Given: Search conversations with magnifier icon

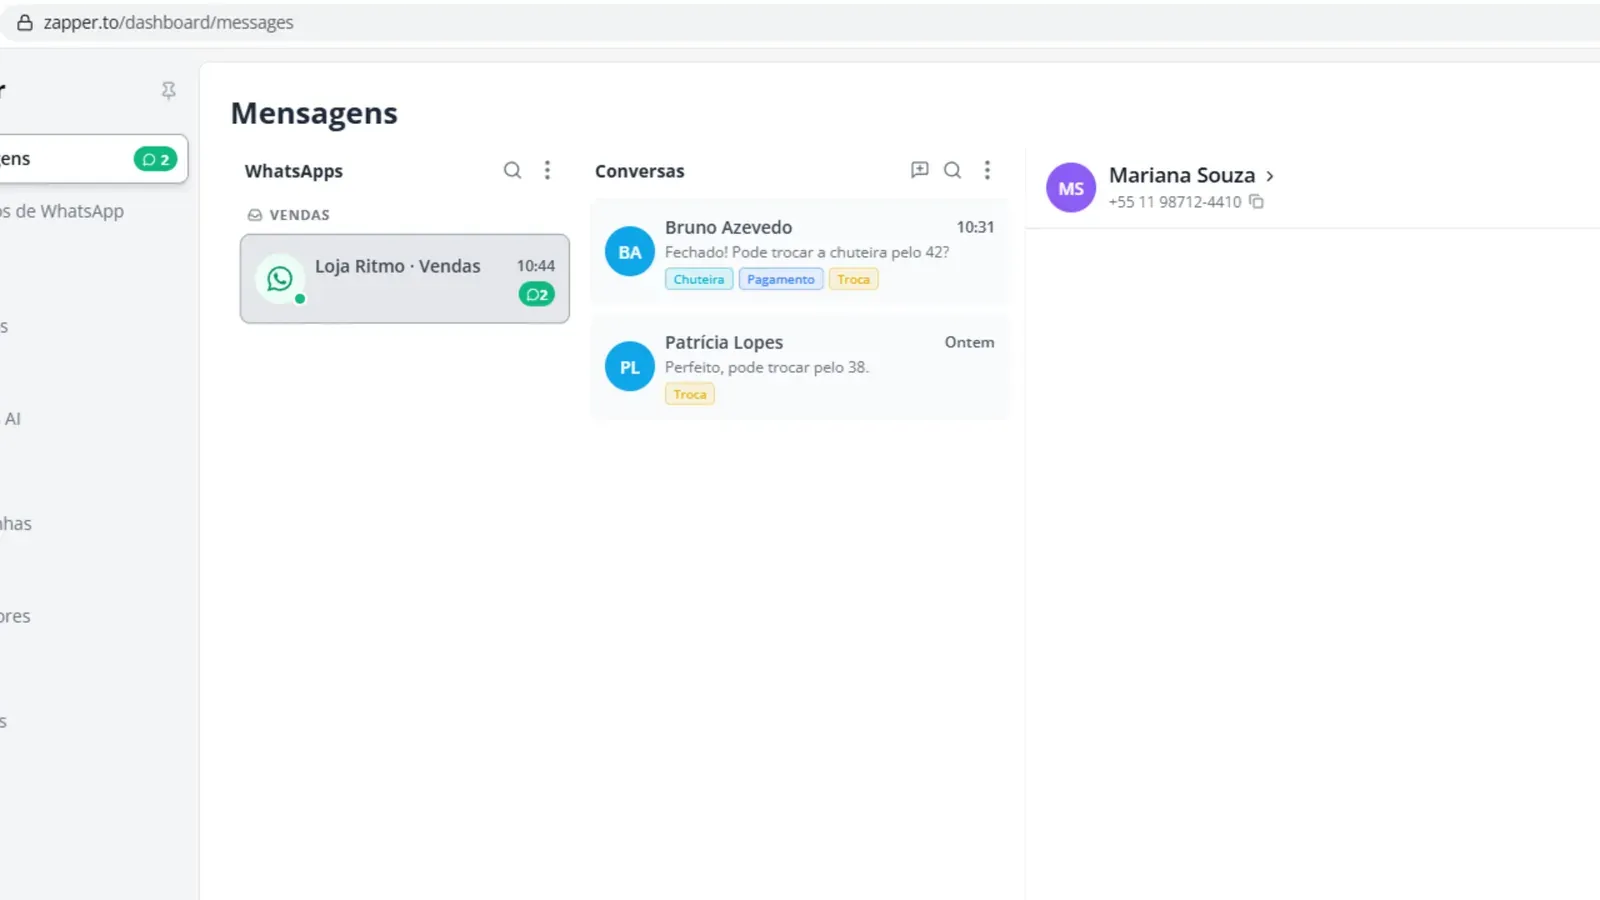Looking at the screenshot, I should pyautogui.click(x=953, y=170).
